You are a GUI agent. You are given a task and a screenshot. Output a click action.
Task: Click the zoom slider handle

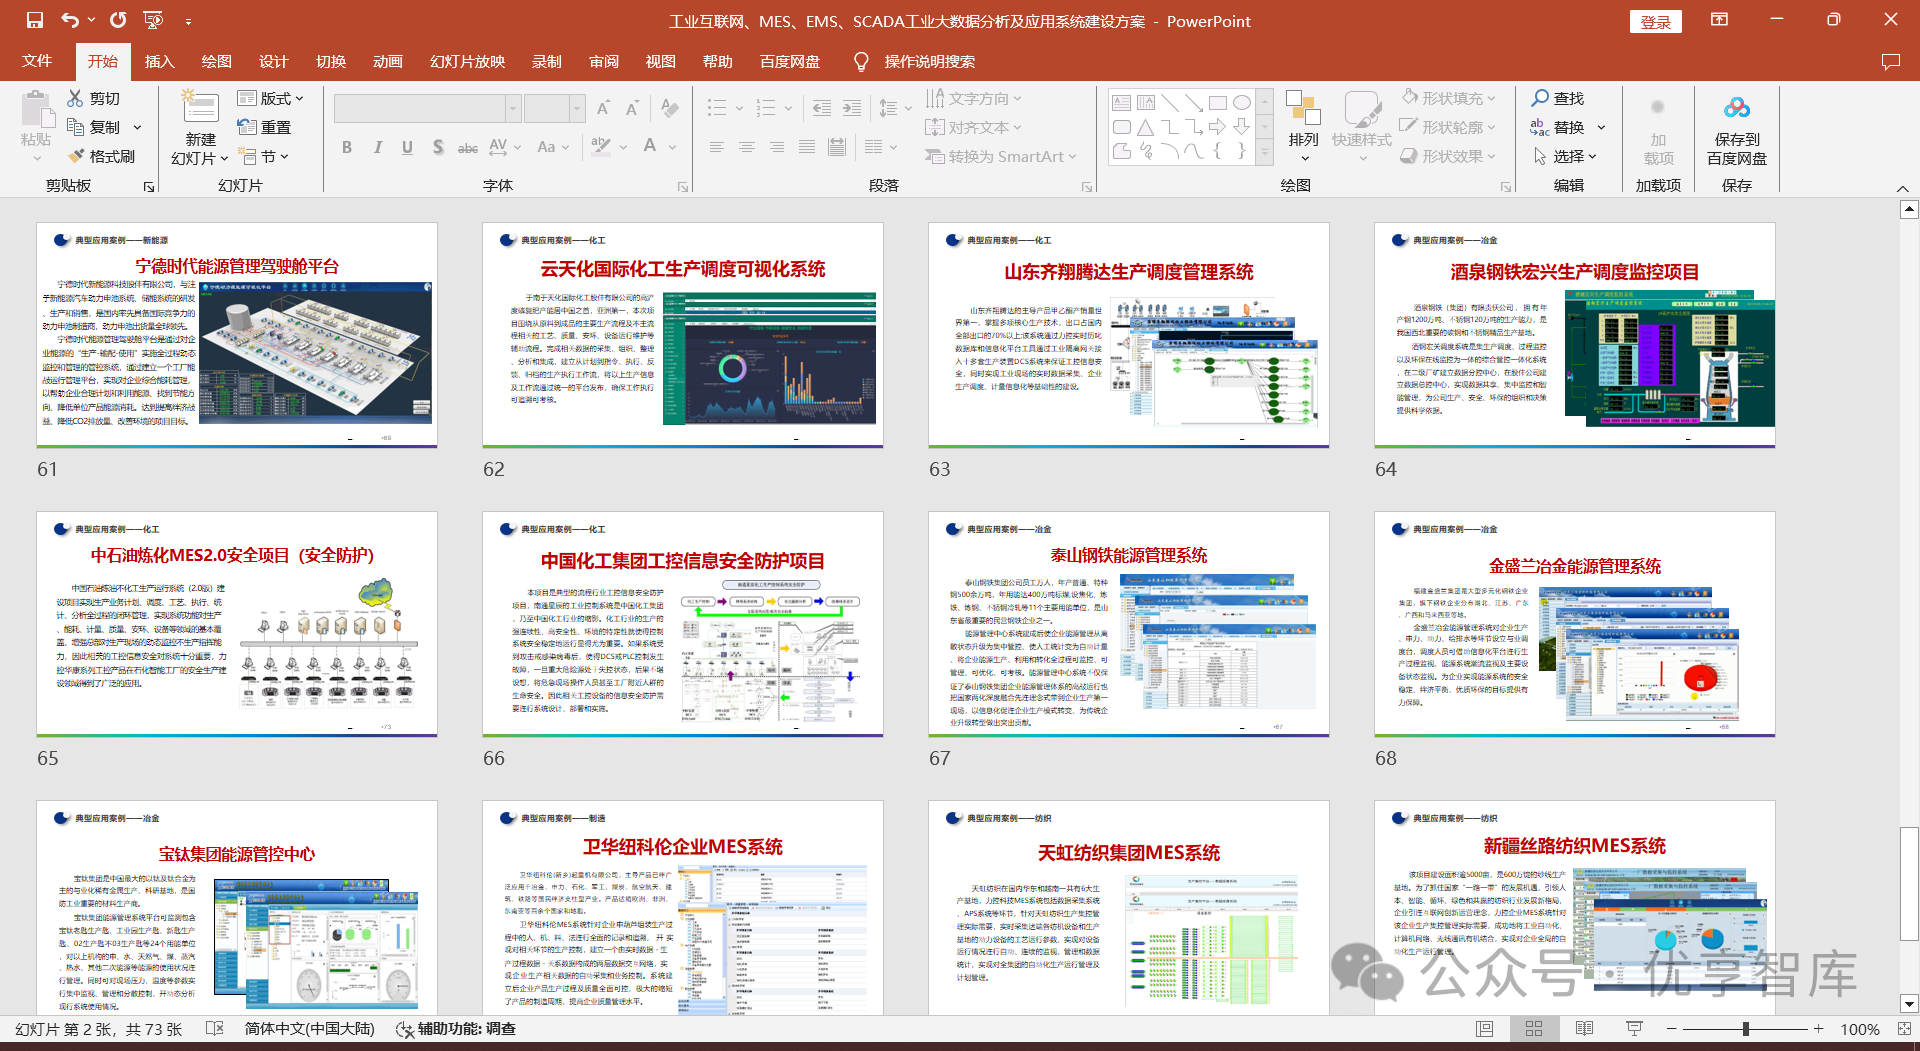(1745, 1029)
